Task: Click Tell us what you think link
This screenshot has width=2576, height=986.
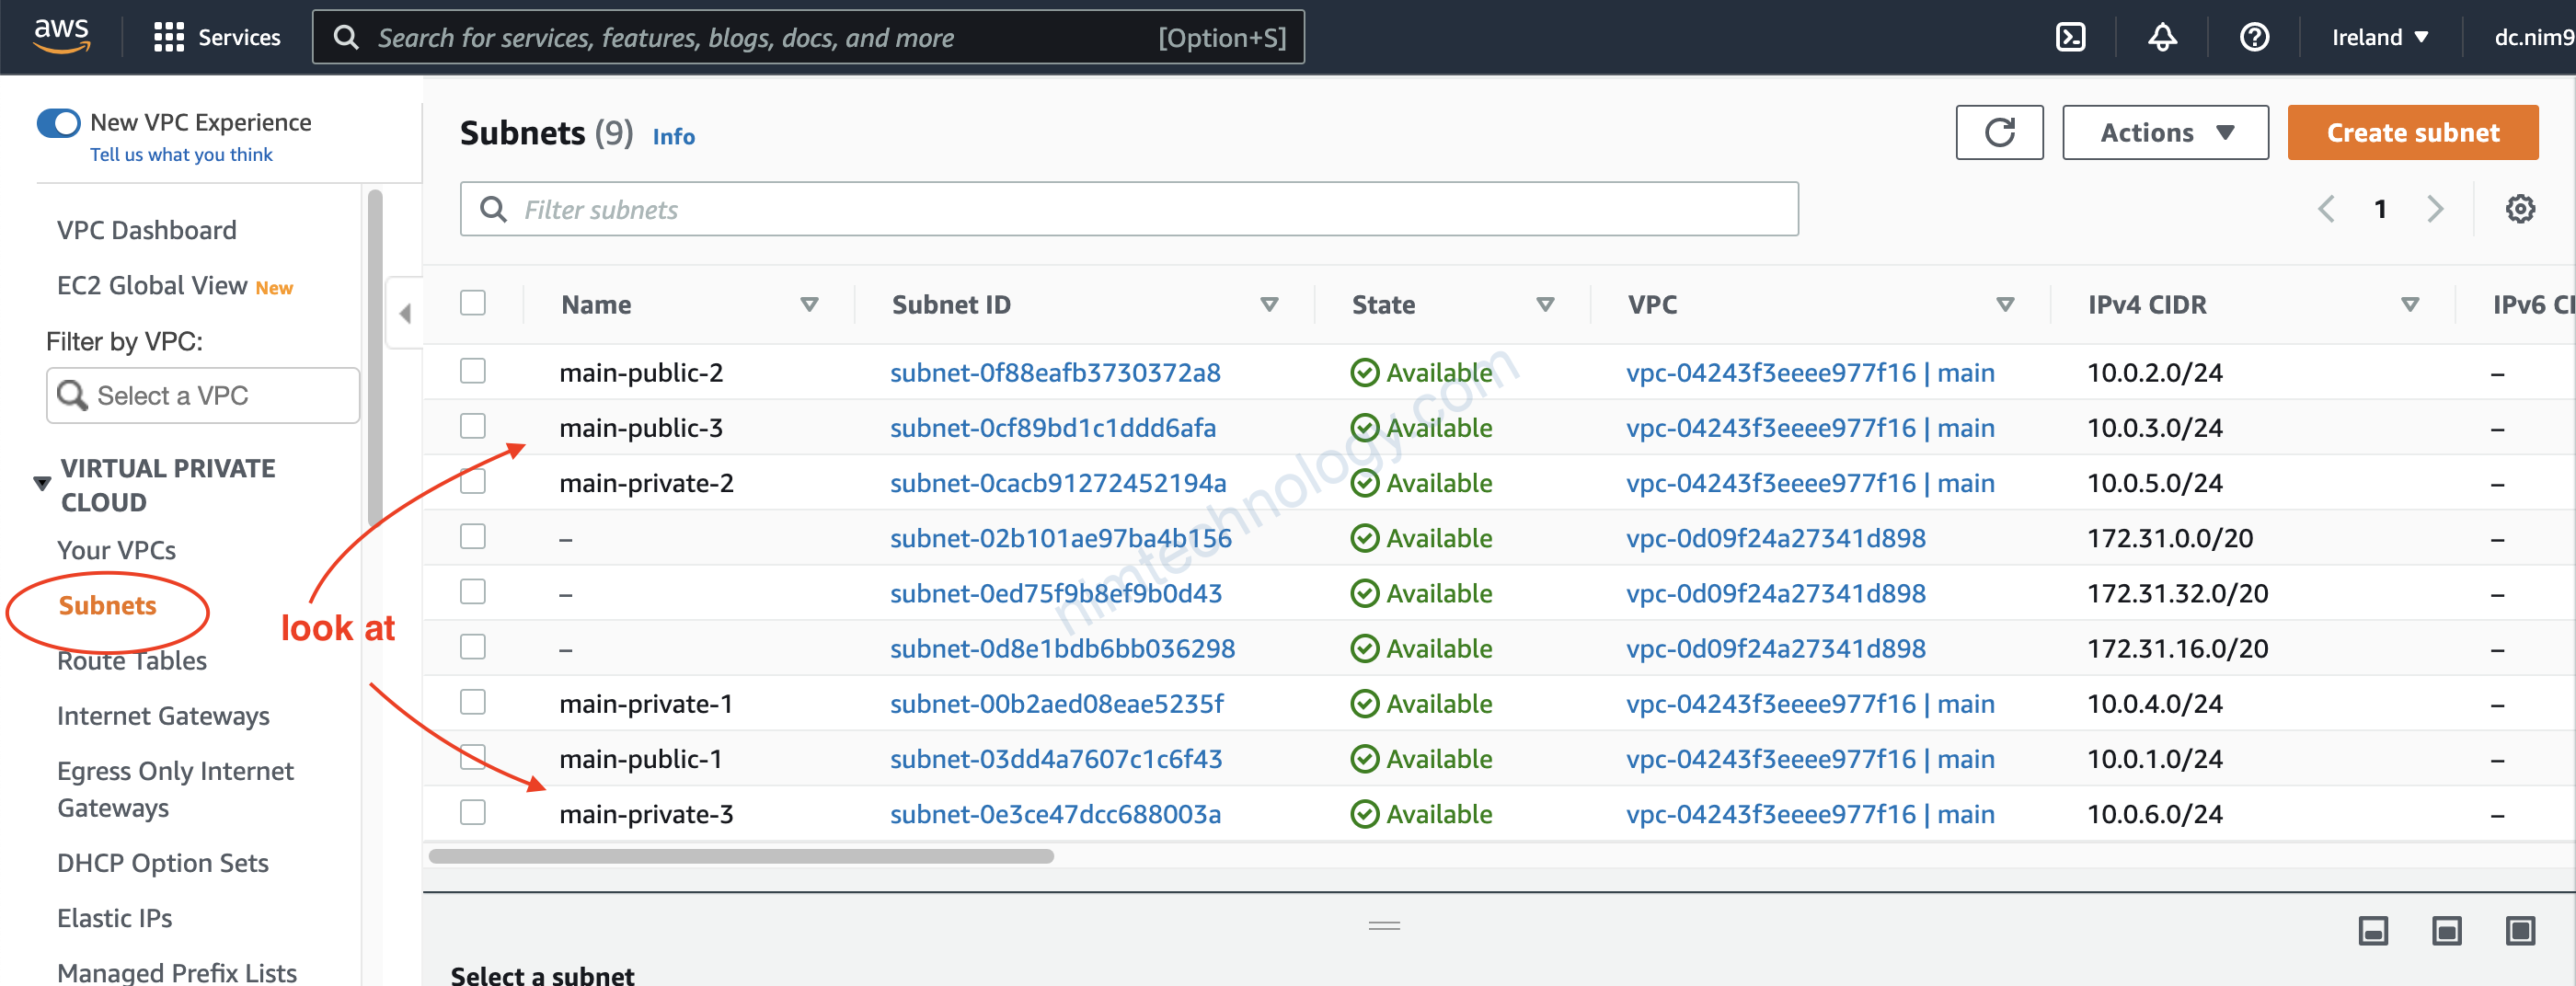Action: point(181,154)
